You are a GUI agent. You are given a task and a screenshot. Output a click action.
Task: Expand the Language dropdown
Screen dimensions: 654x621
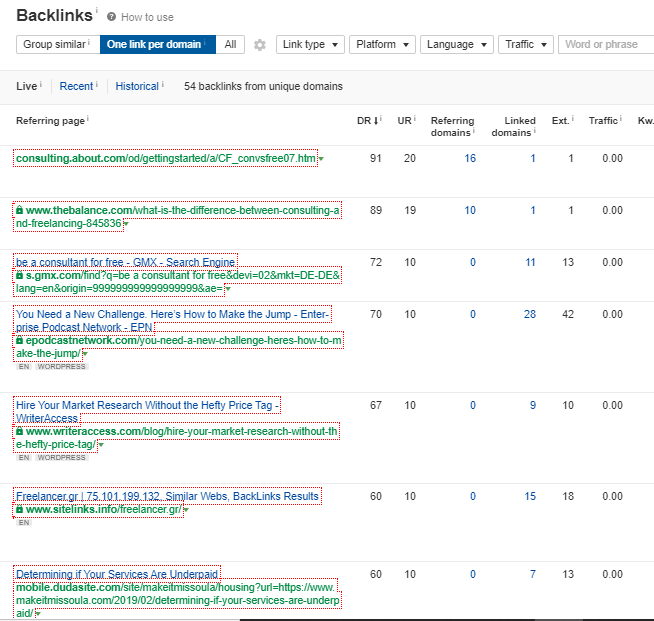(456, 45)
